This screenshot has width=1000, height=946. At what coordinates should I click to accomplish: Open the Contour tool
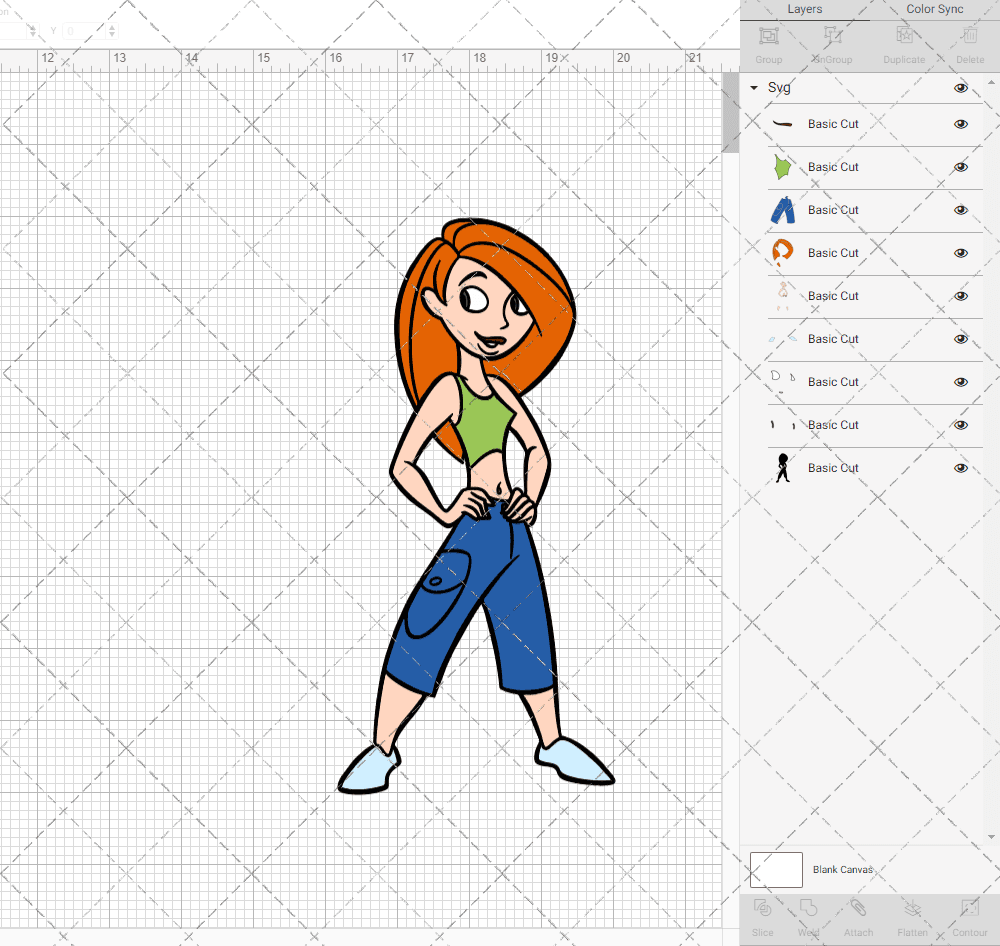click(970, 908)
